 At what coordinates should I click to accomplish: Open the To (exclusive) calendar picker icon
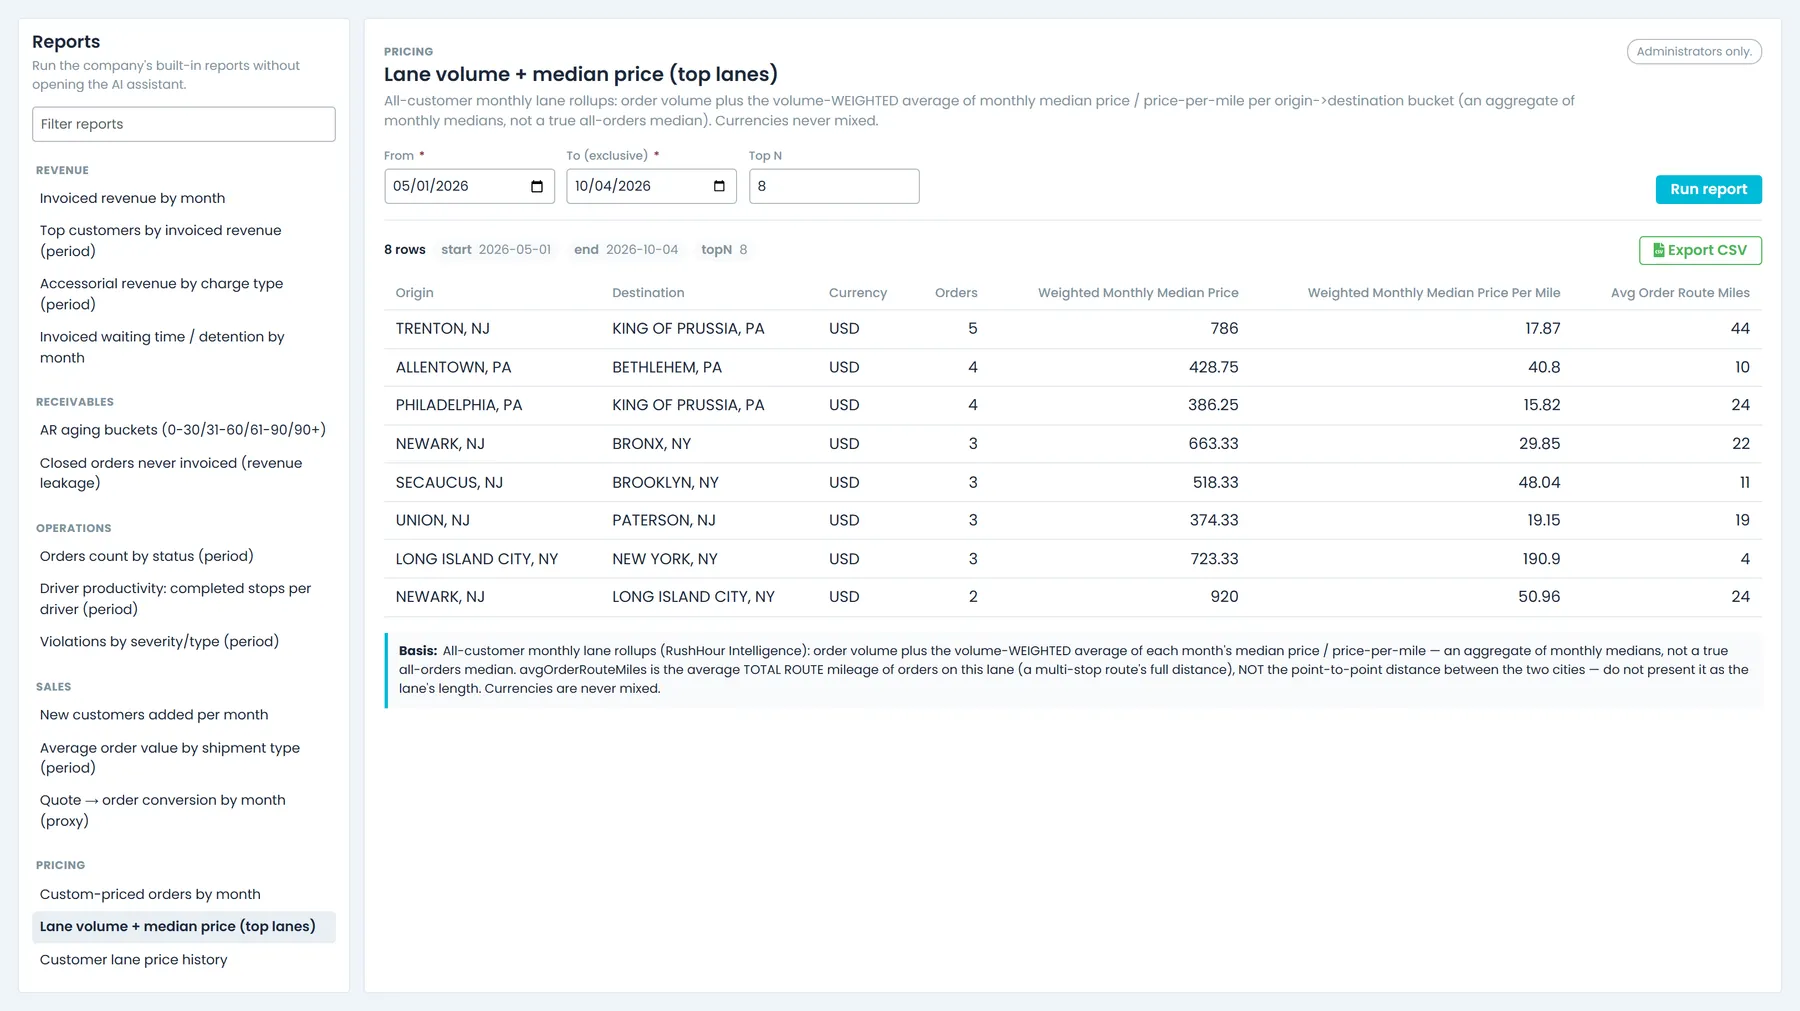[719, 186]
